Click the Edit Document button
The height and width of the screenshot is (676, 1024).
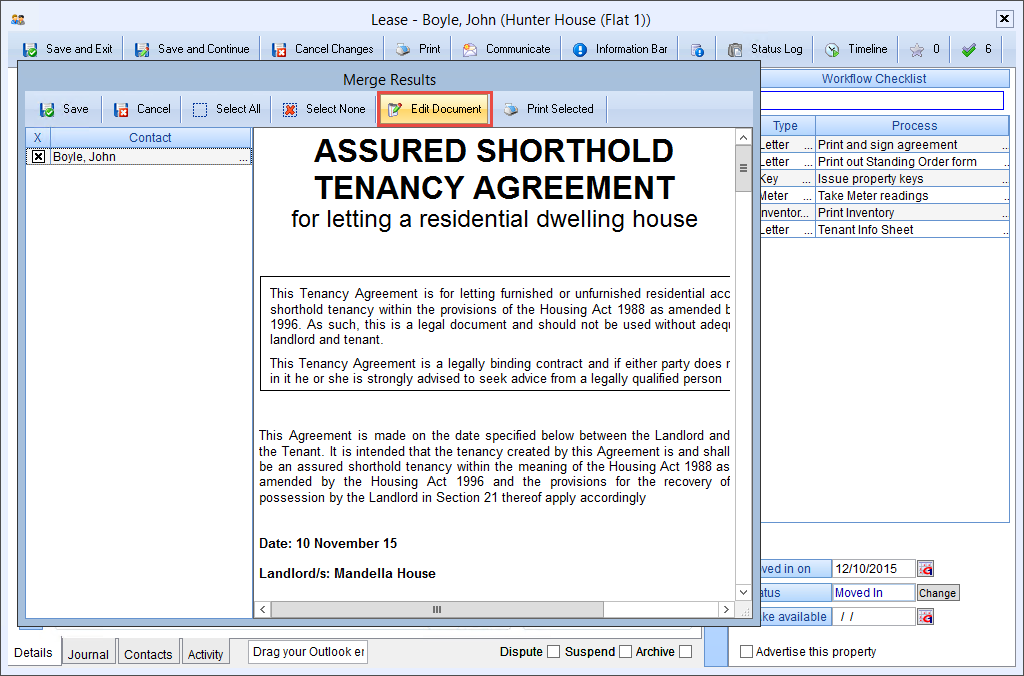click(x=435, y=109)
